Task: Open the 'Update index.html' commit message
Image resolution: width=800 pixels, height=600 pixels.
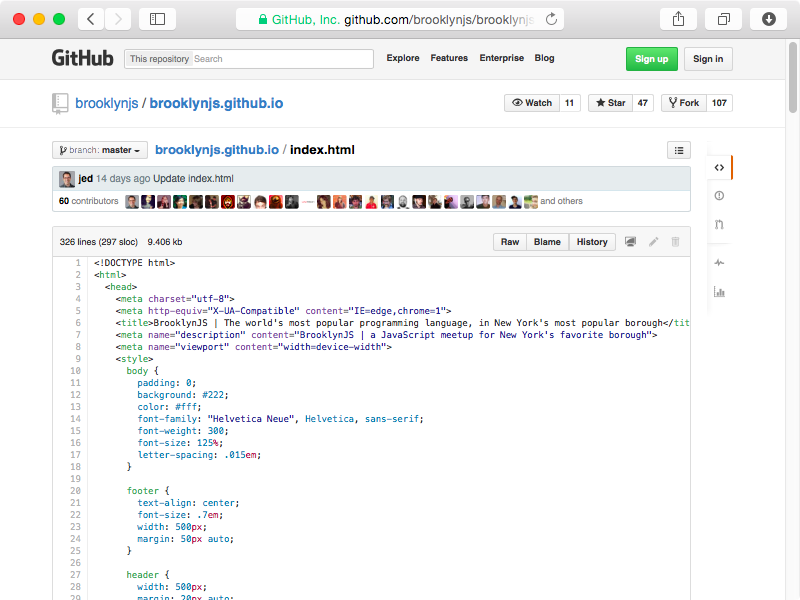Action: coord(193,179)
